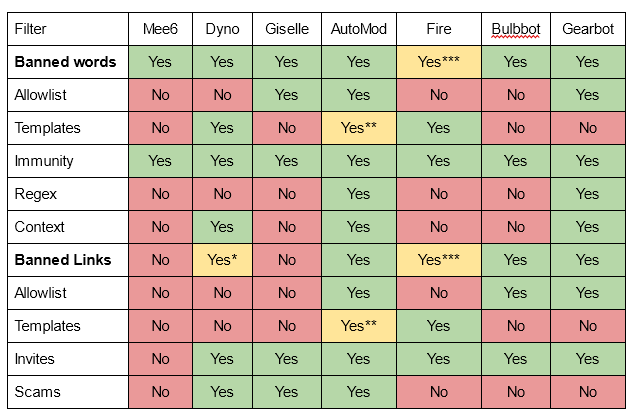Click the Dyno column header

pos(222,29)
